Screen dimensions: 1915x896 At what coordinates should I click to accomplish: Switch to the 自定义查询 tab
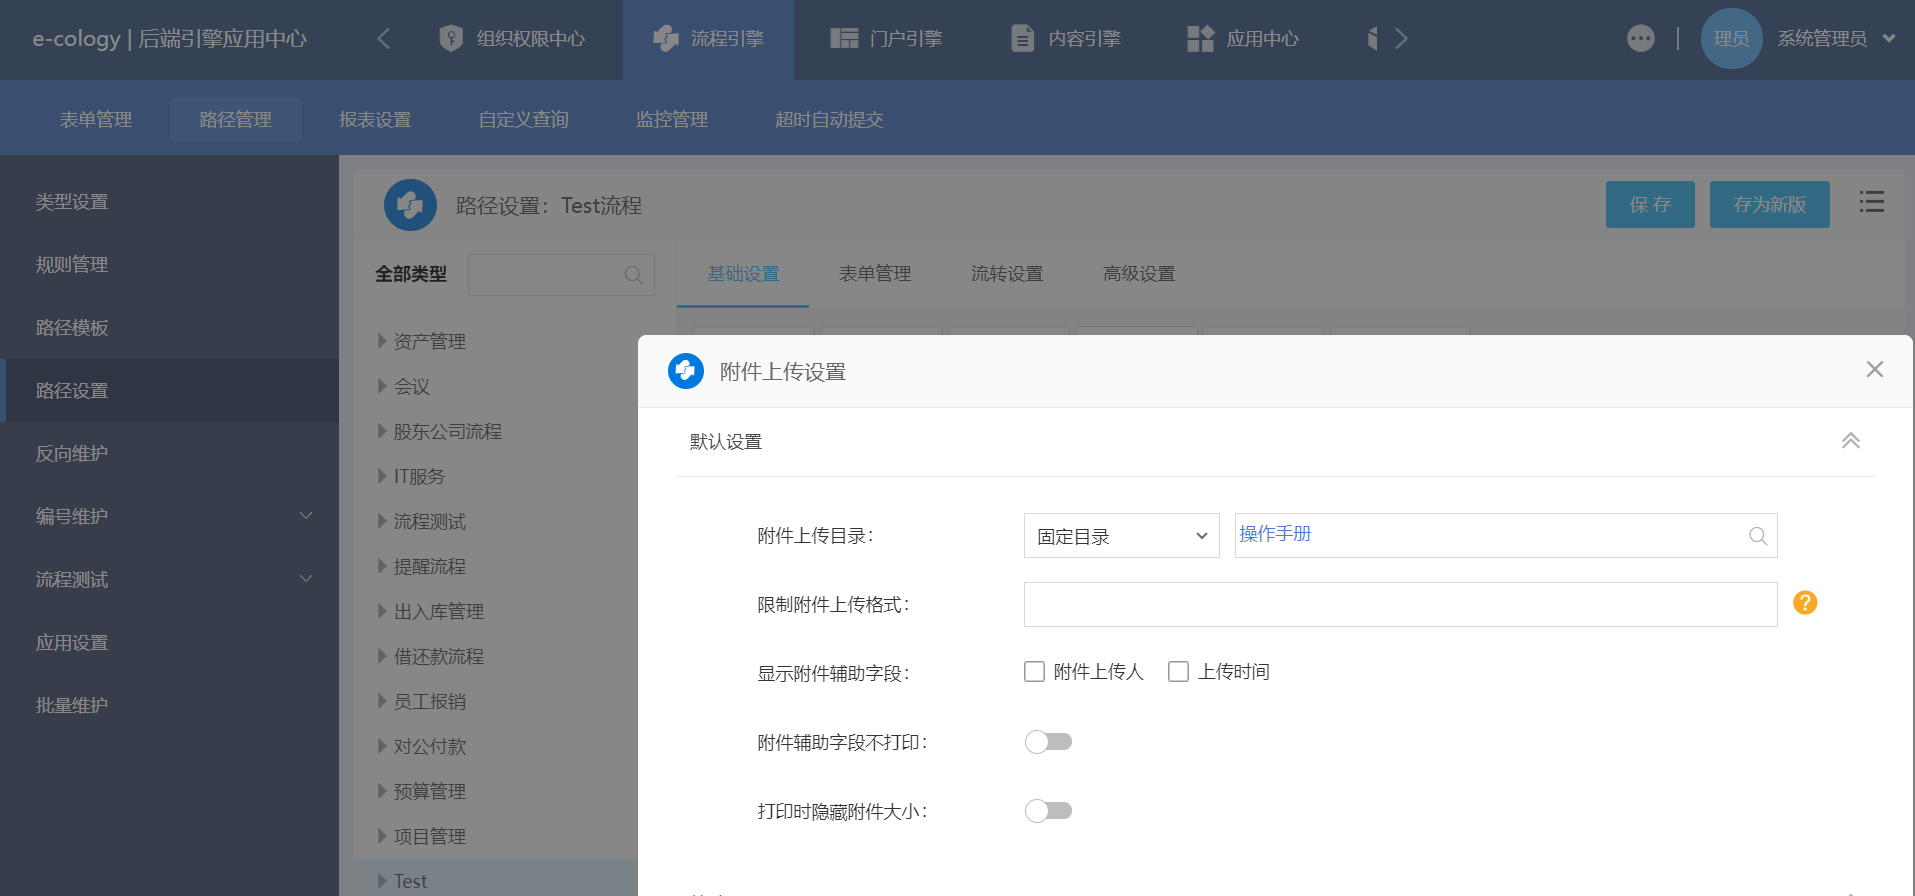(524, 119)
